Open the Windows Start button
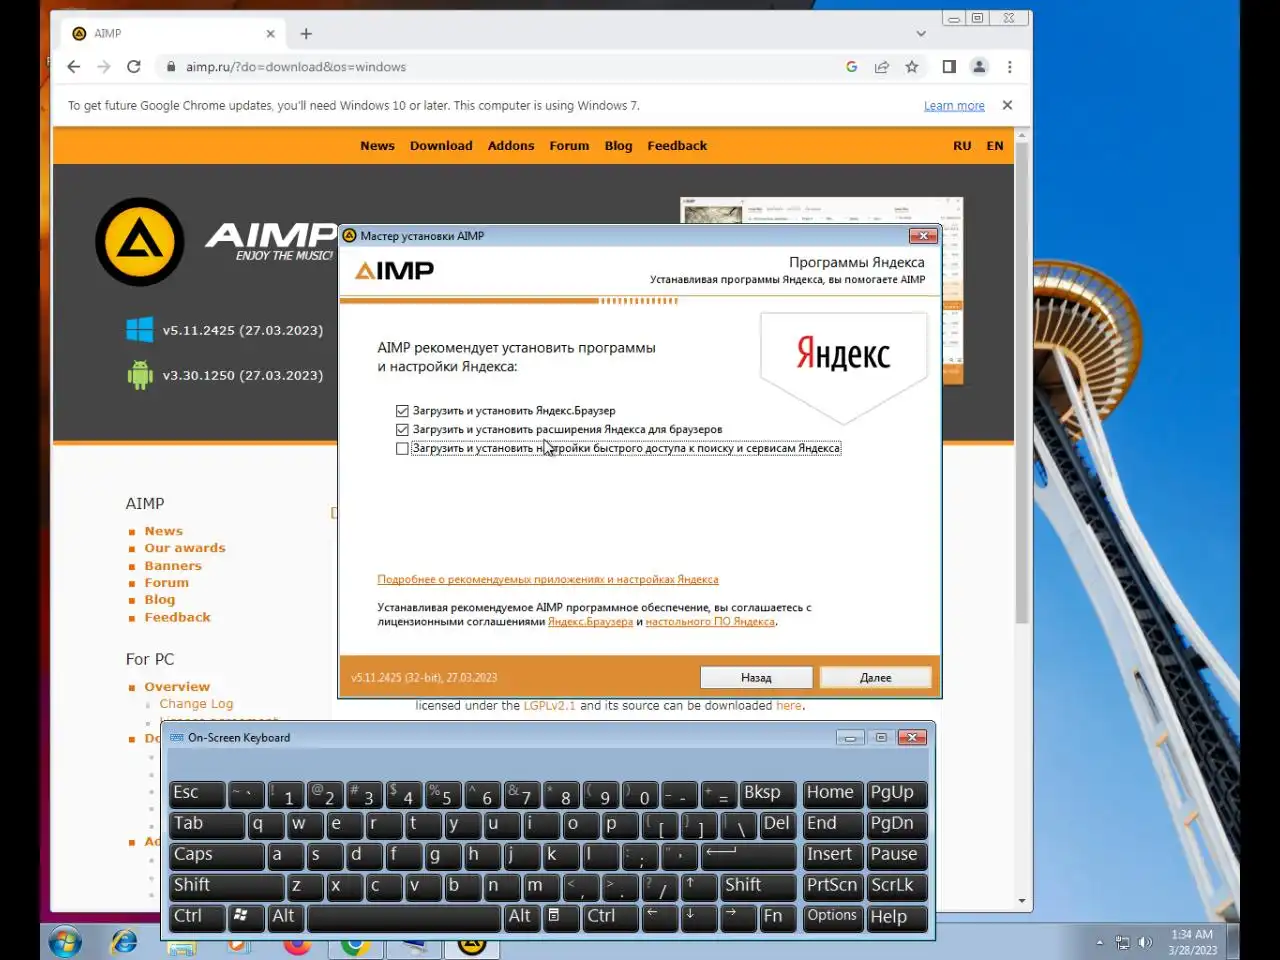The height and width of the screenshot is (960, 1280). coord(65,942)
